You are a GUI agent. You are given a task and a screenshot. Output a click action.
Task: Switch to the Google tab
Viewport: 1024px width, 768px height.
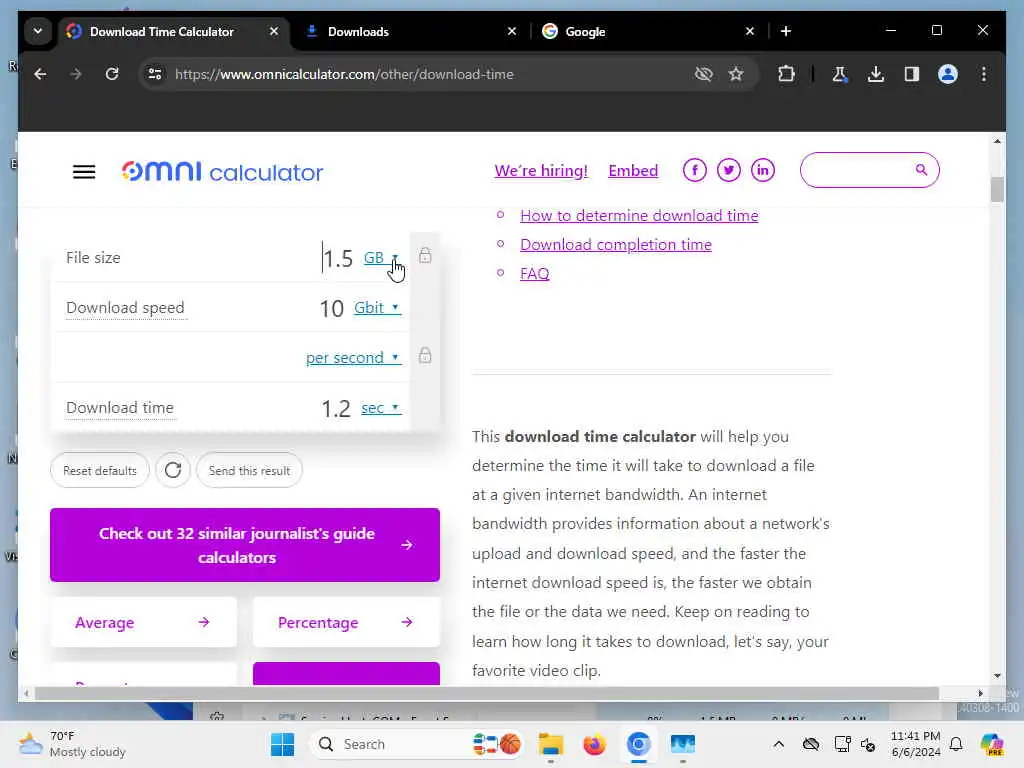585,31
